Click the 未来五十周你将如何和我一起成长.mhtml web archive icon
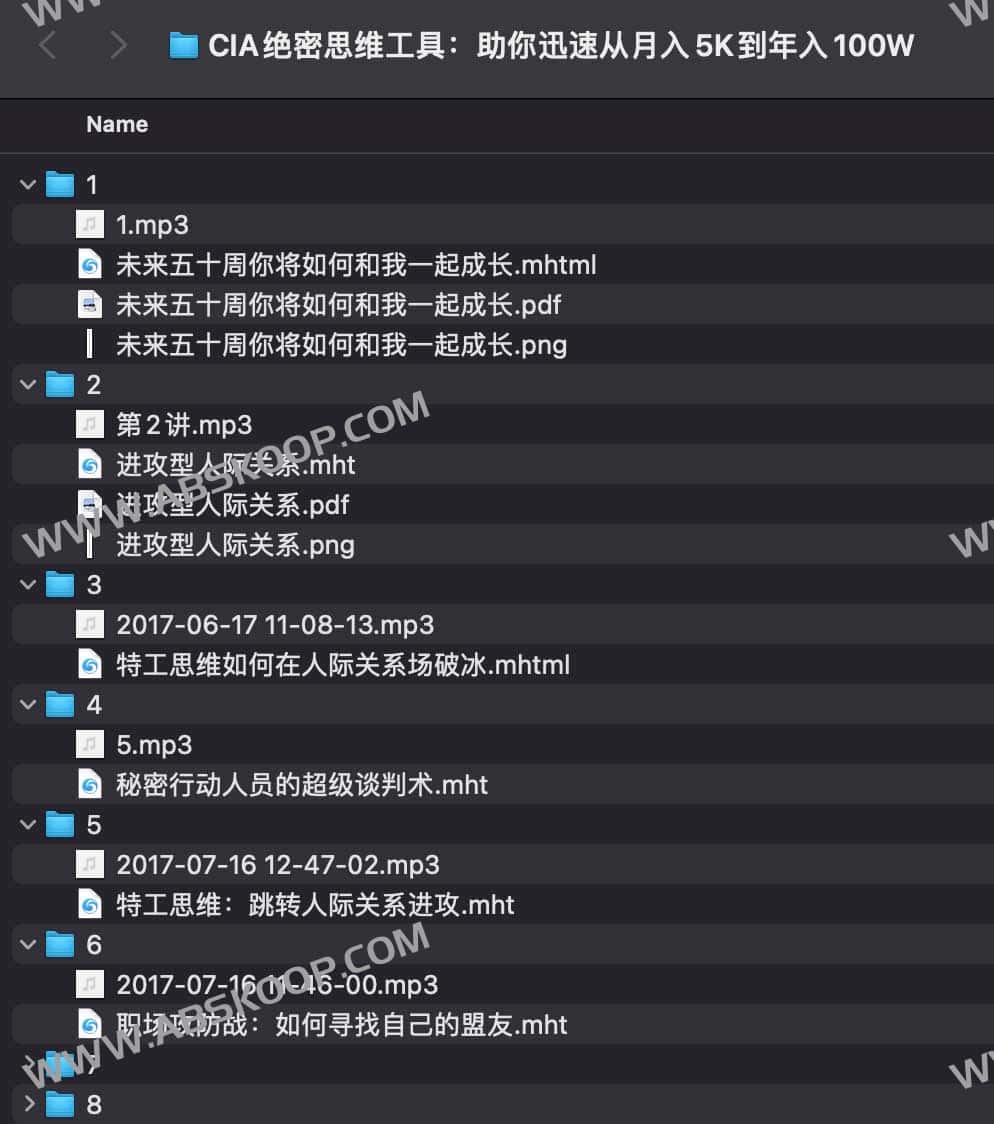 (x=90, y=265)
